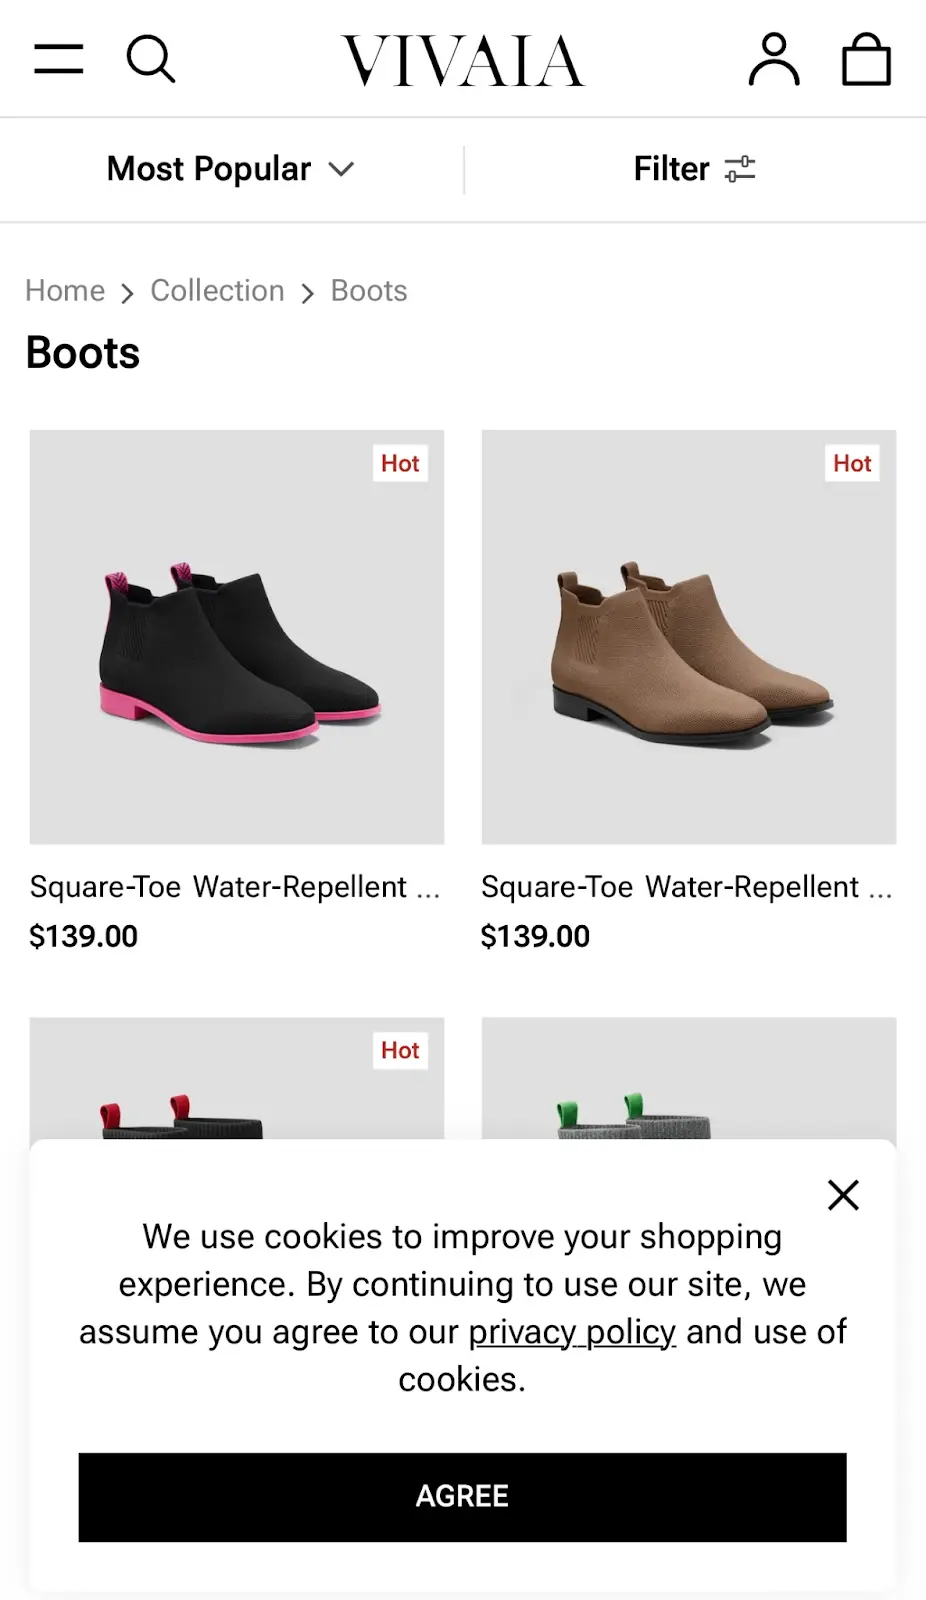Open the account profile icon

coord(774,59)
